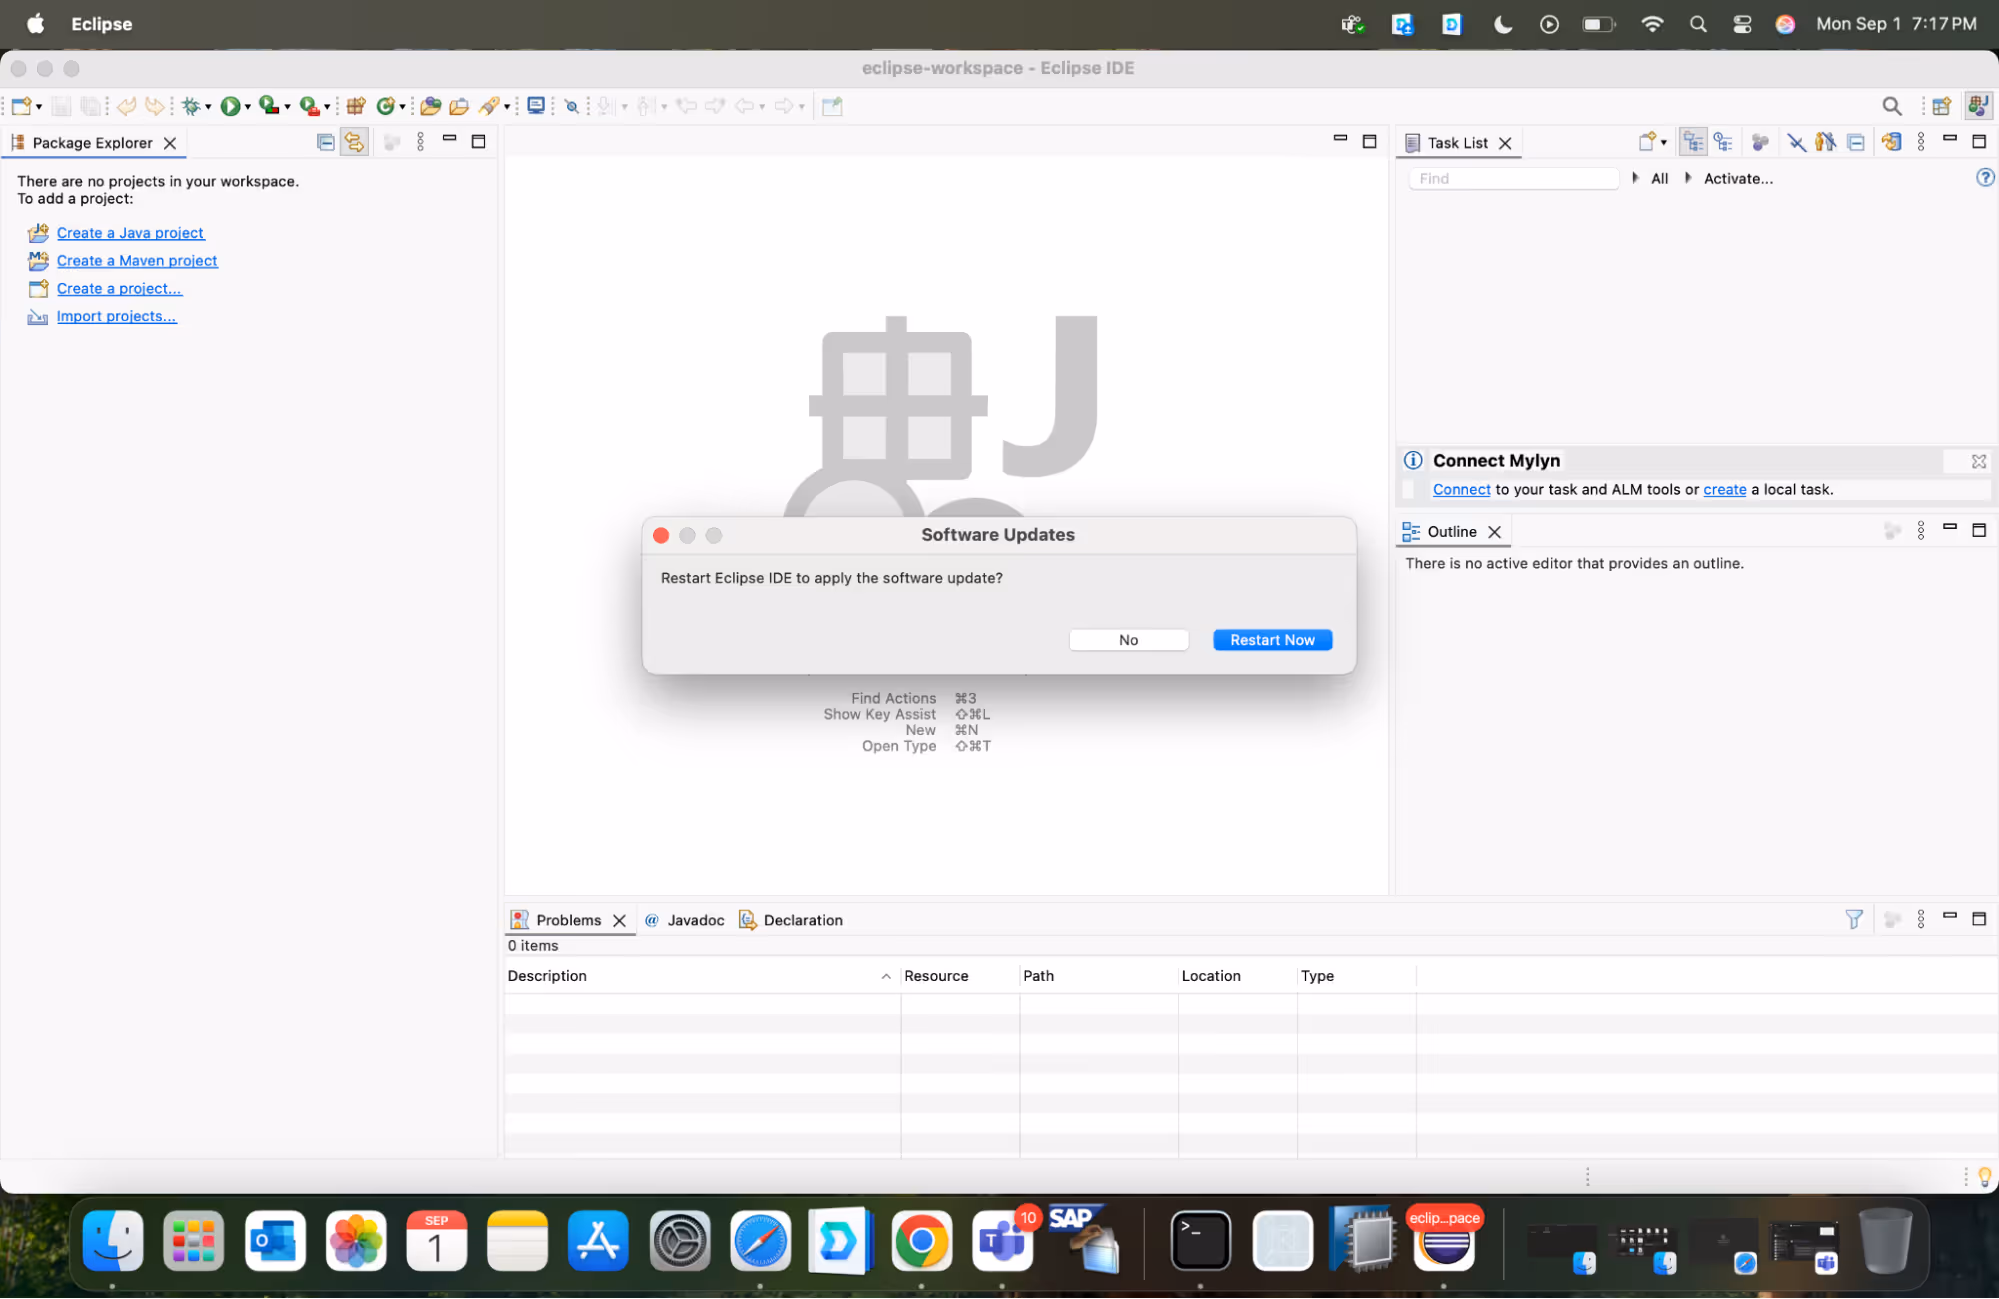The height and width of the screenshot is (1299, 1999).
Task: Expand the All working set arrow
Action: click(x=1635, y=178)
